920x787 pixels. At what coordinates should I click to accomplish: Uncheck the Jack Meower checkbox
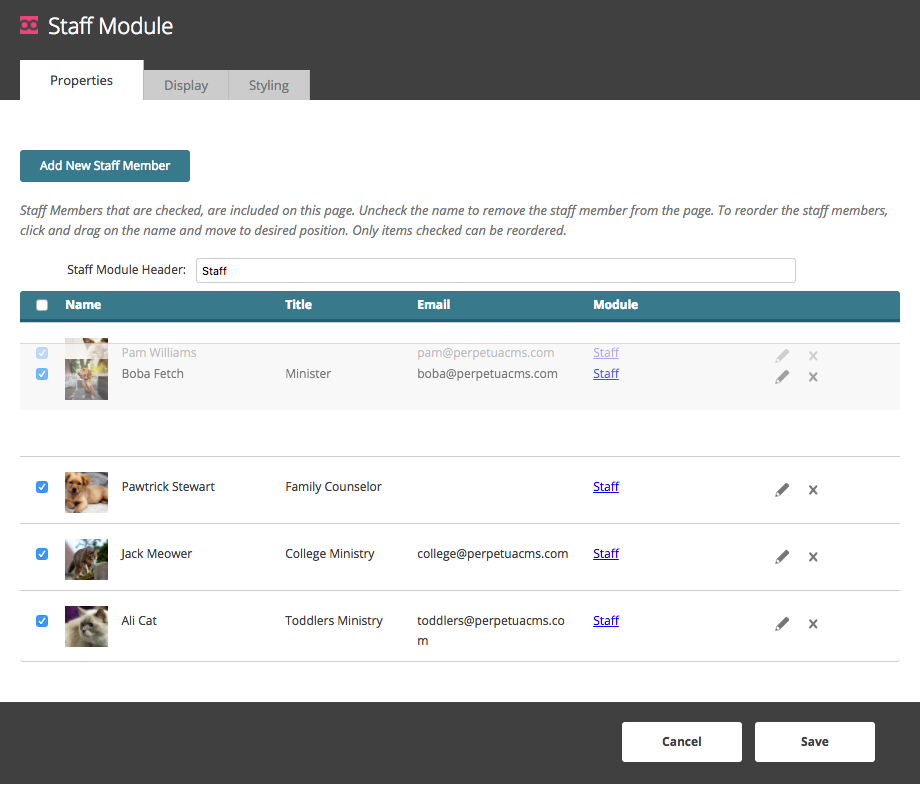[x=42, y=554]
